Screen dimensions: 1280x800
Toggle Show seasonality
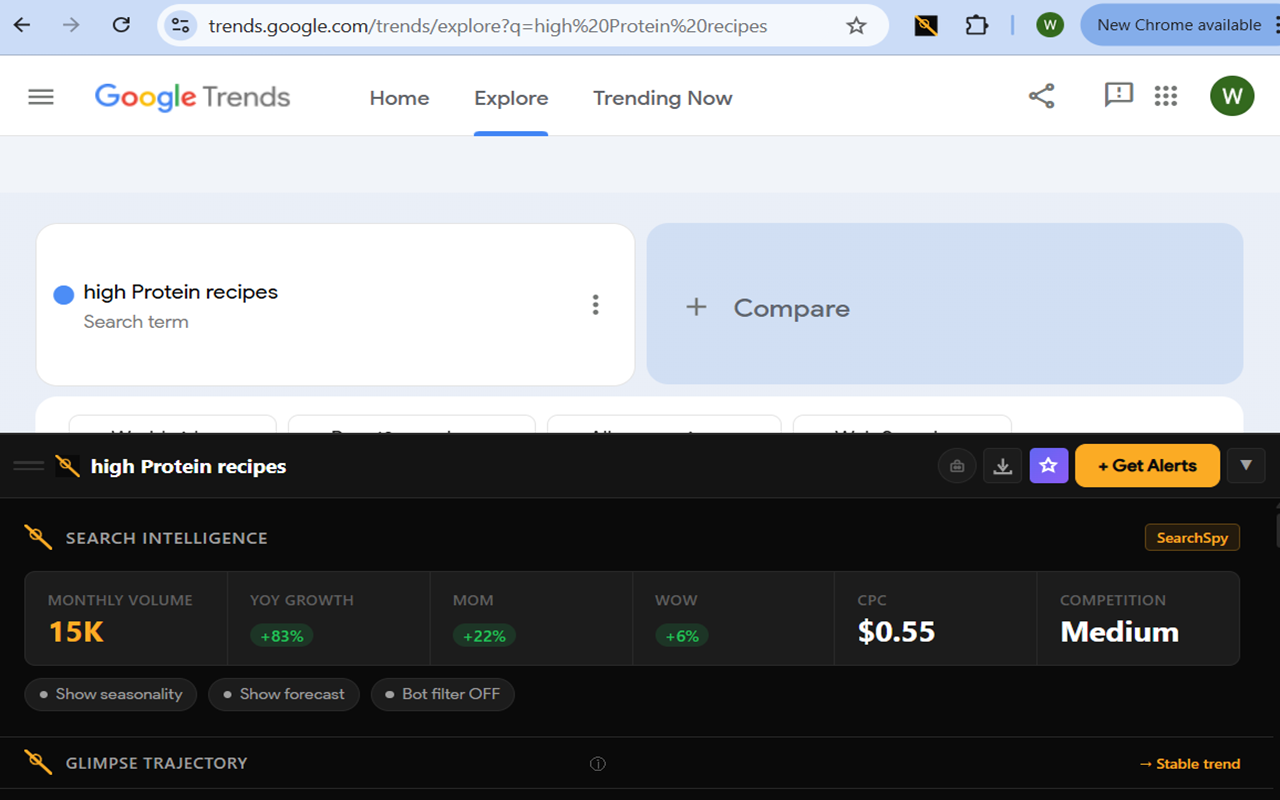[x=110, y=694]
